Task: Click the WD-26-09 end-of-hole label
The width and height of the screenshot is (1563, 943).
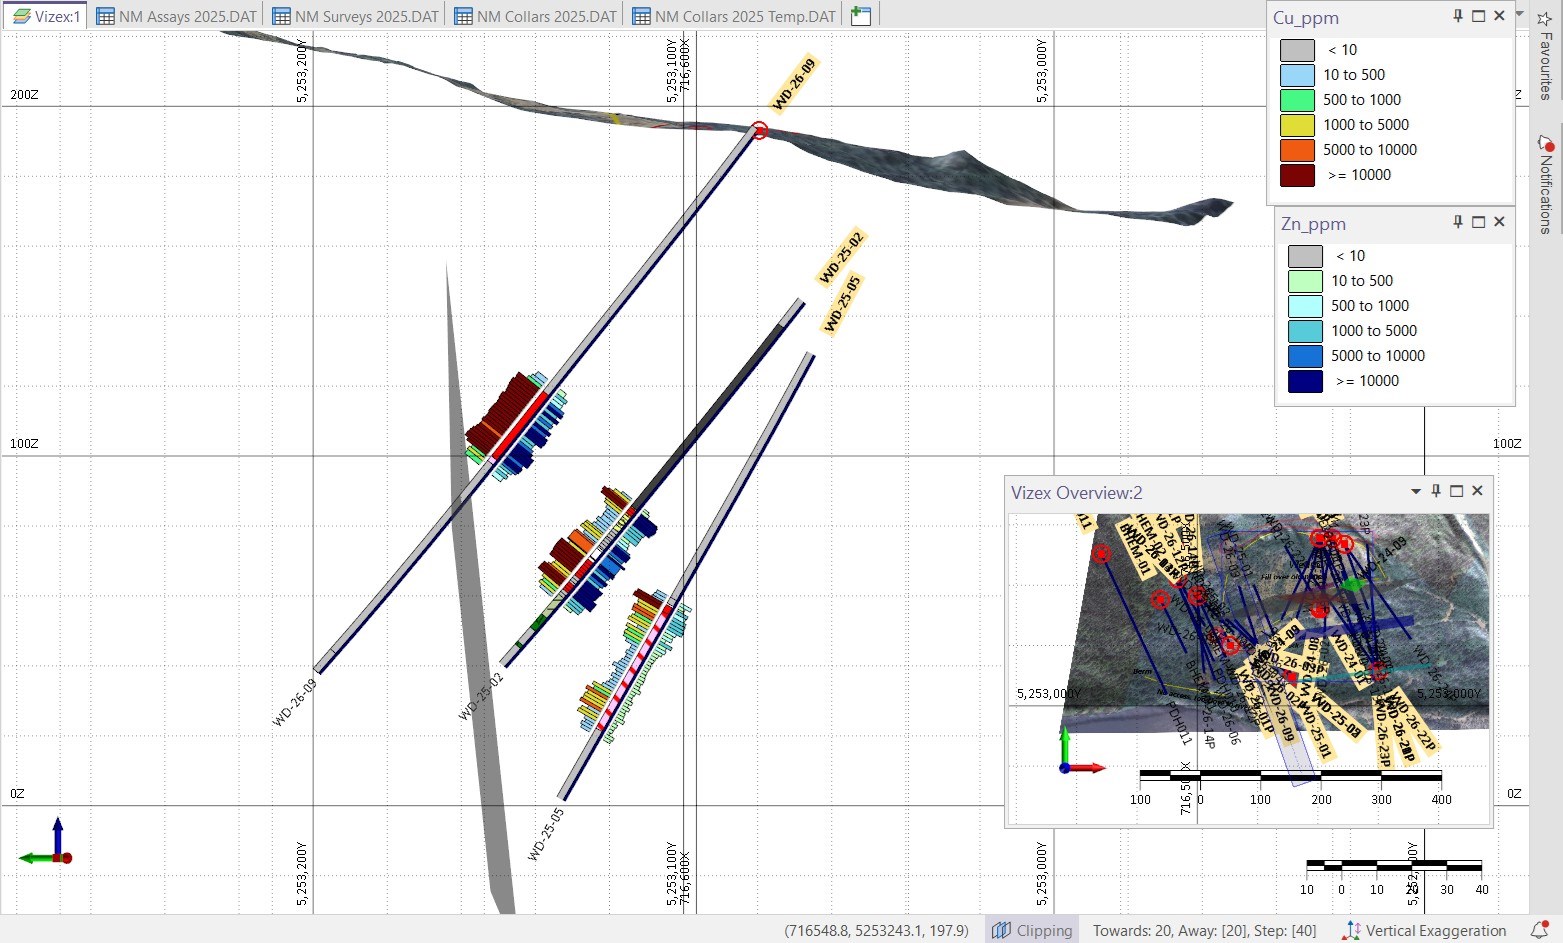Action: coord(294,703)
